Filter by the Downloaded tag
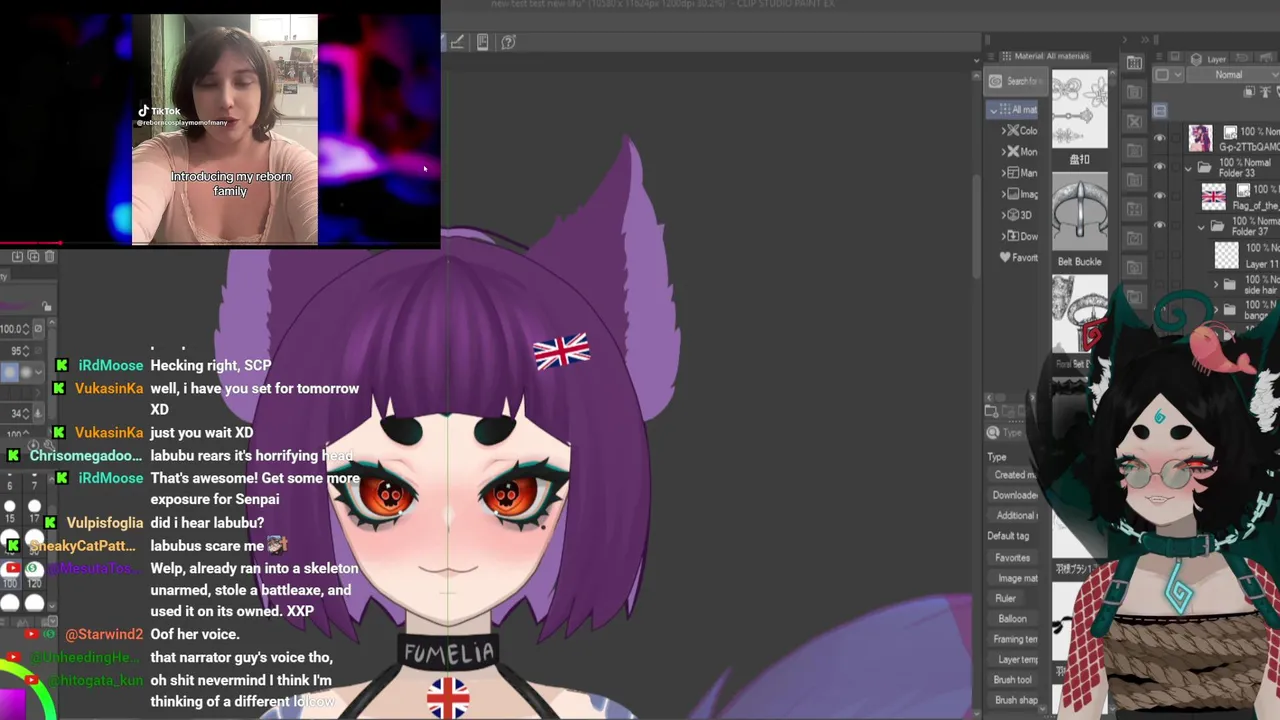This screenshot has height=720, width=1280. (x=1015, y=495)
